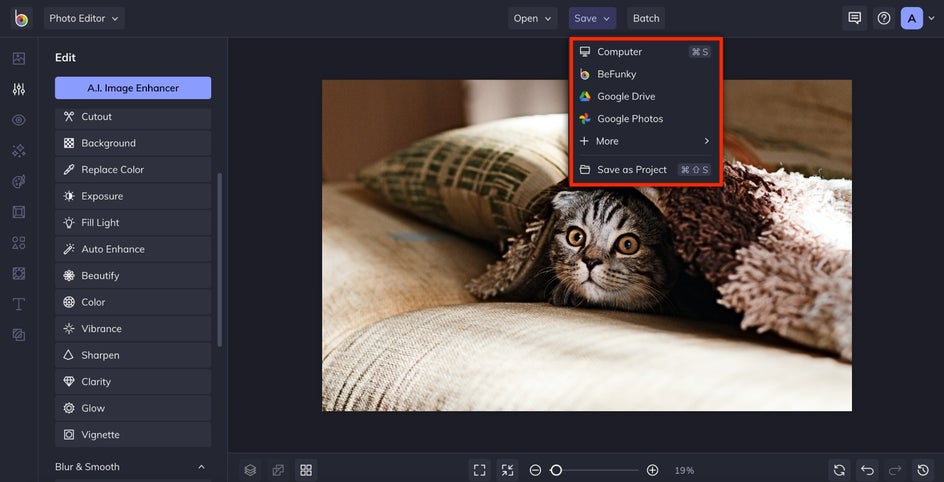
Task: Open the feedback chat icon
Action: pos(854,18)
